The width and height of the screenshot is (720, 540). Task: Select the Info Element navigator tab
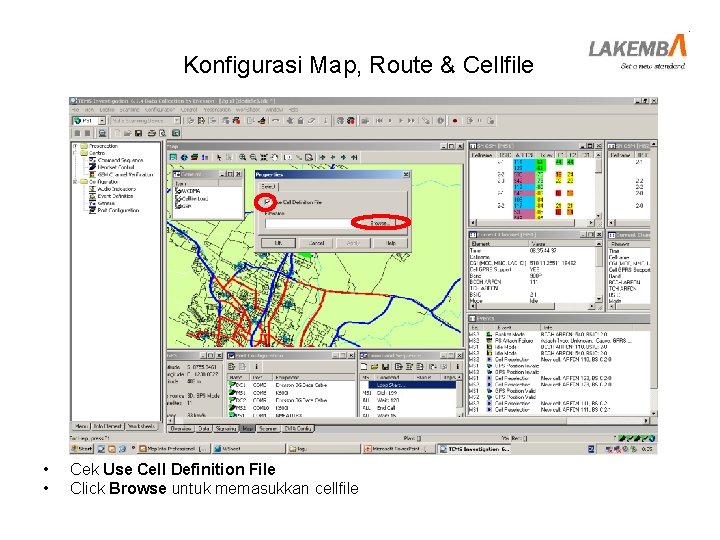[x=108, y=426]
